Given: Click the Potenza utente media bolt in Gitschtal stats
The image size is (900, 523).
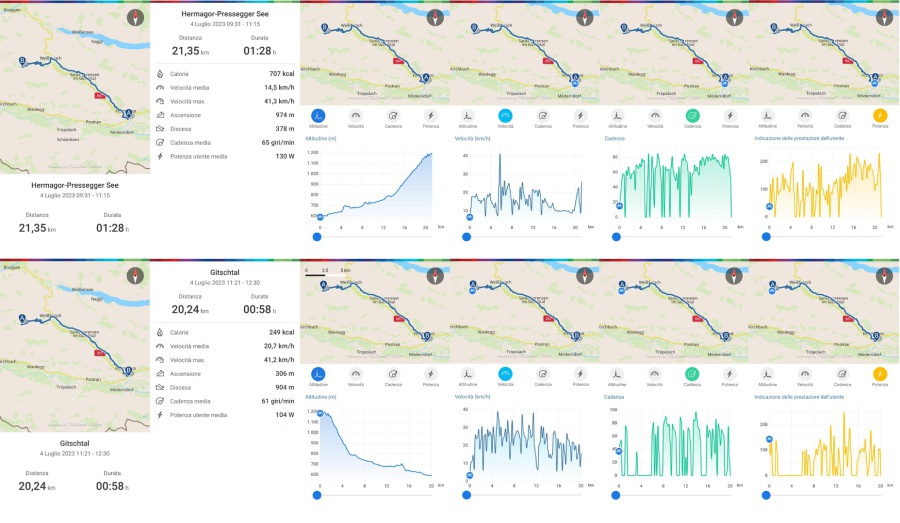Looking at the screenshot, I should [x=160, y=414].
